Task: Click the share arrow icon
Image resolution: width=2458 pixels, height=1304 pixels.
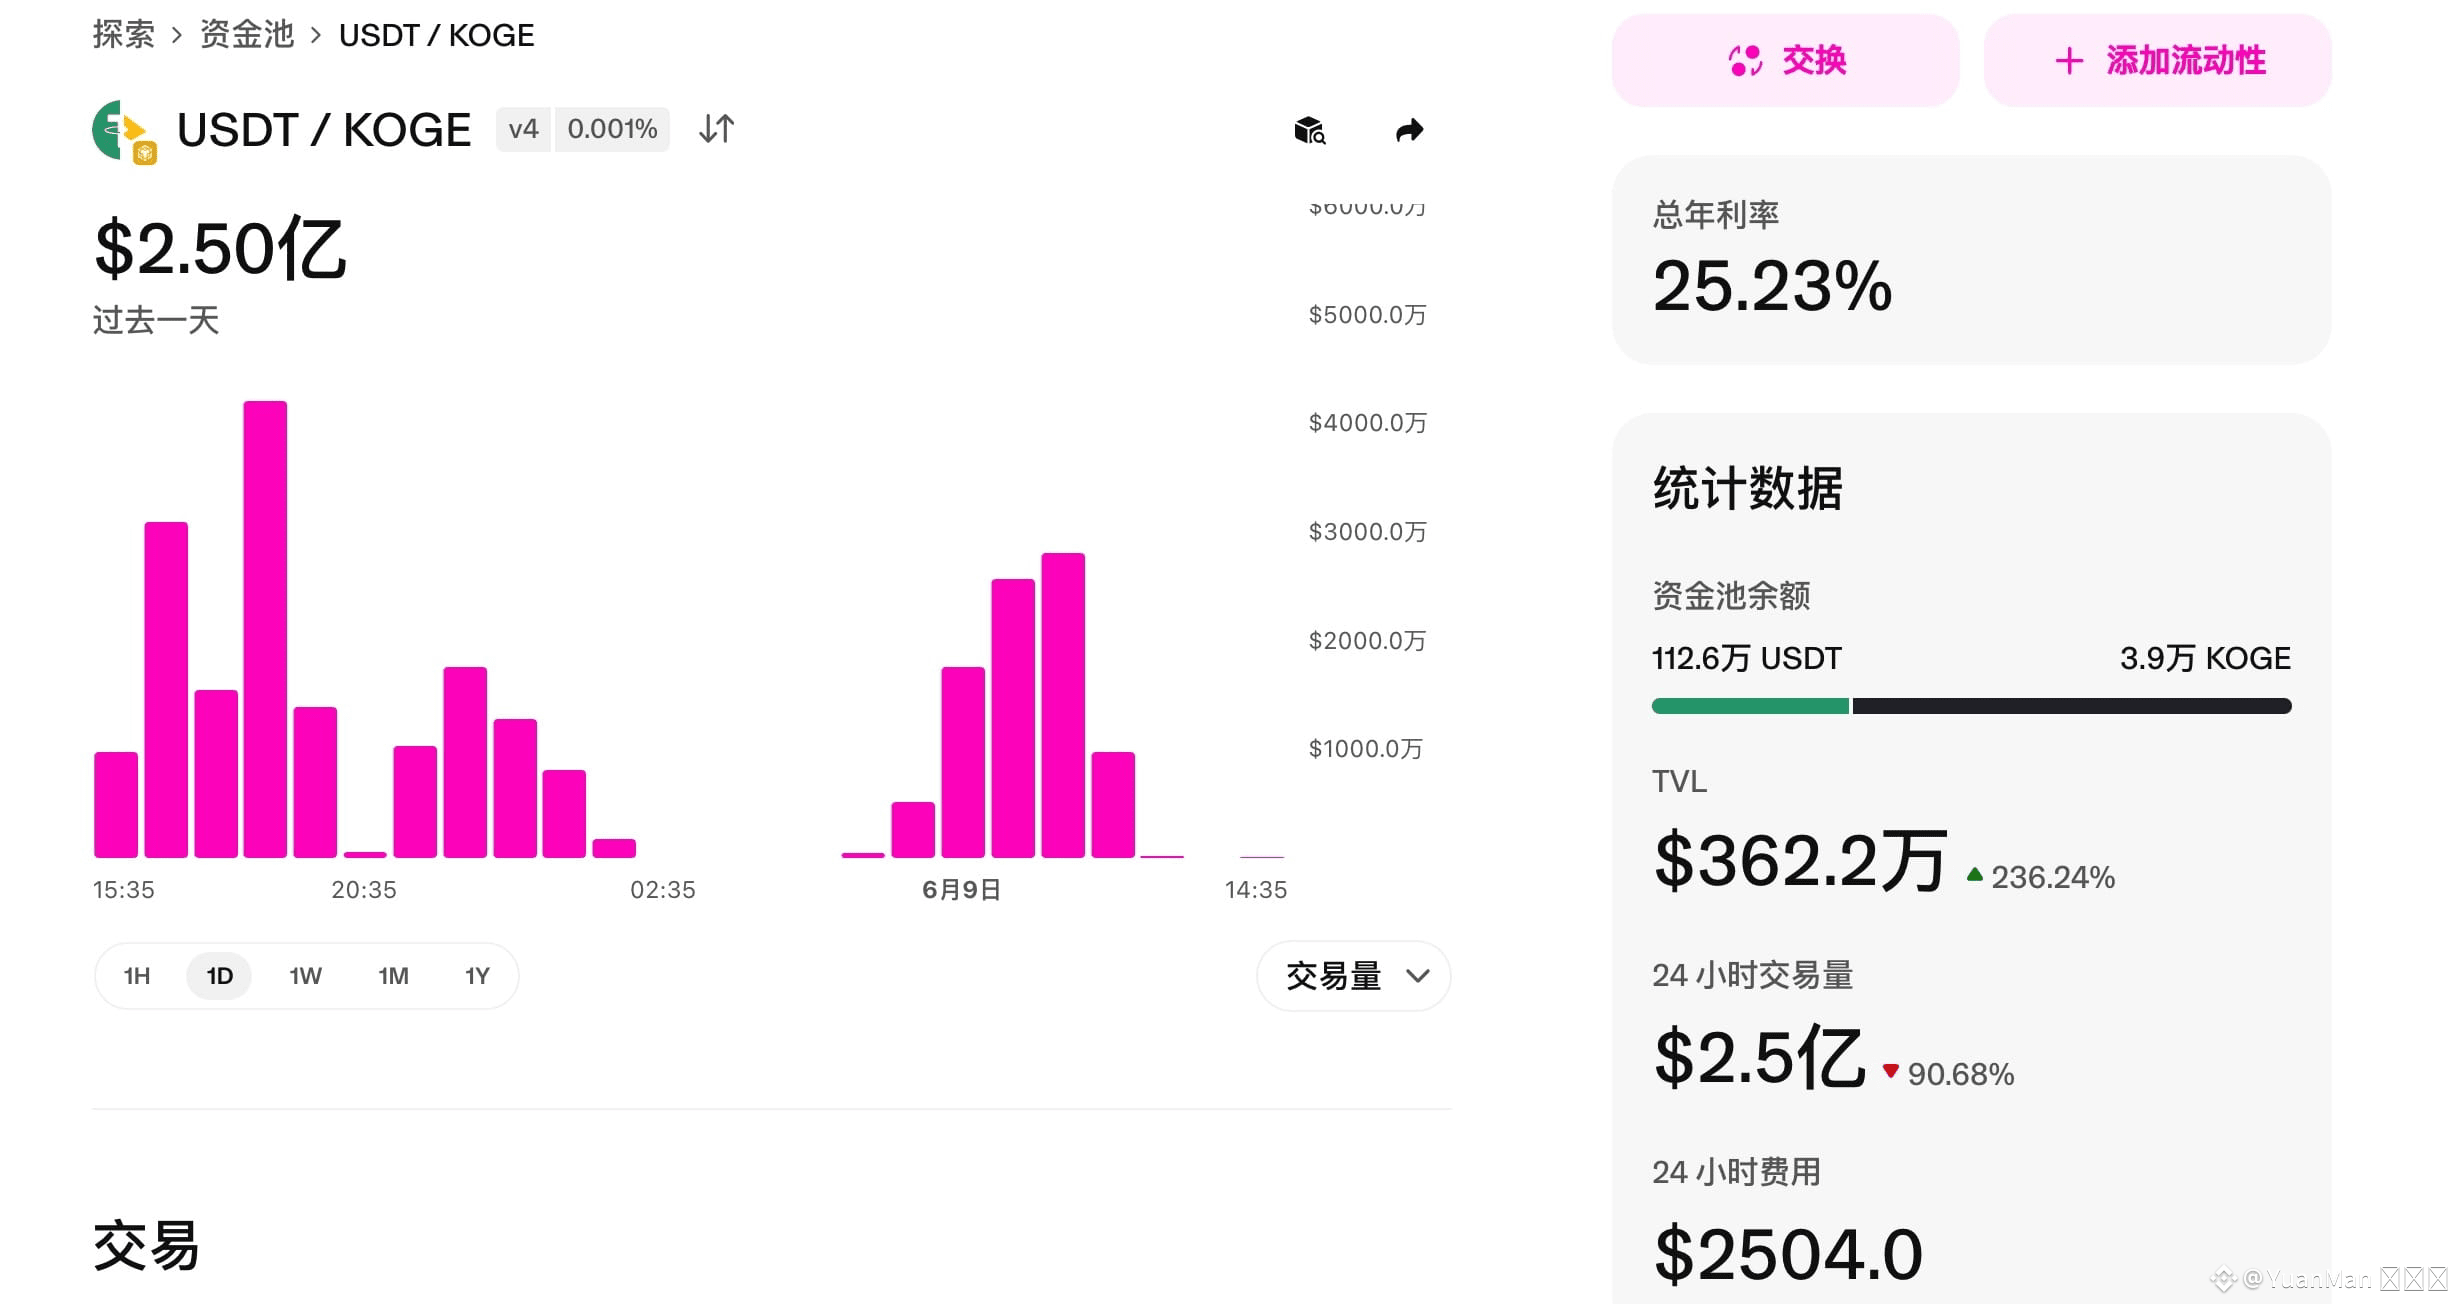Action: point(1409,130)
